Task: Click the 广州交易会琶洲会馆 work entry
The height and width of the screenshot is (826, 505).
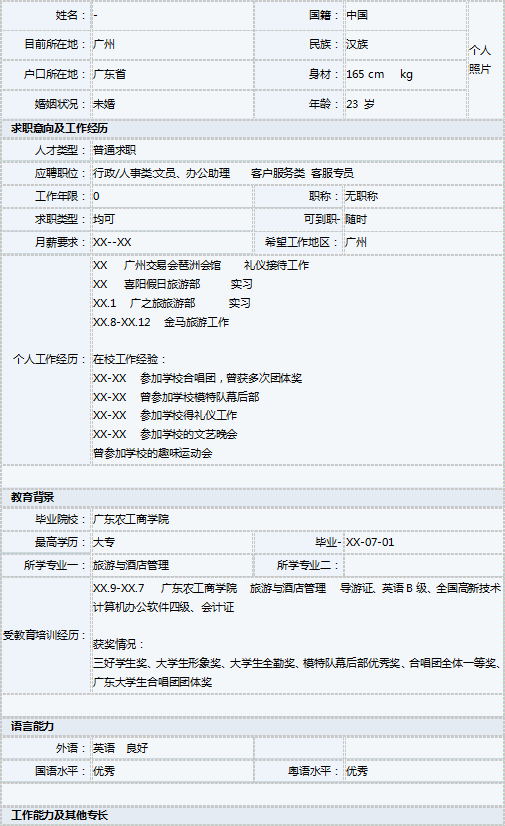Action: pos(172,265)
